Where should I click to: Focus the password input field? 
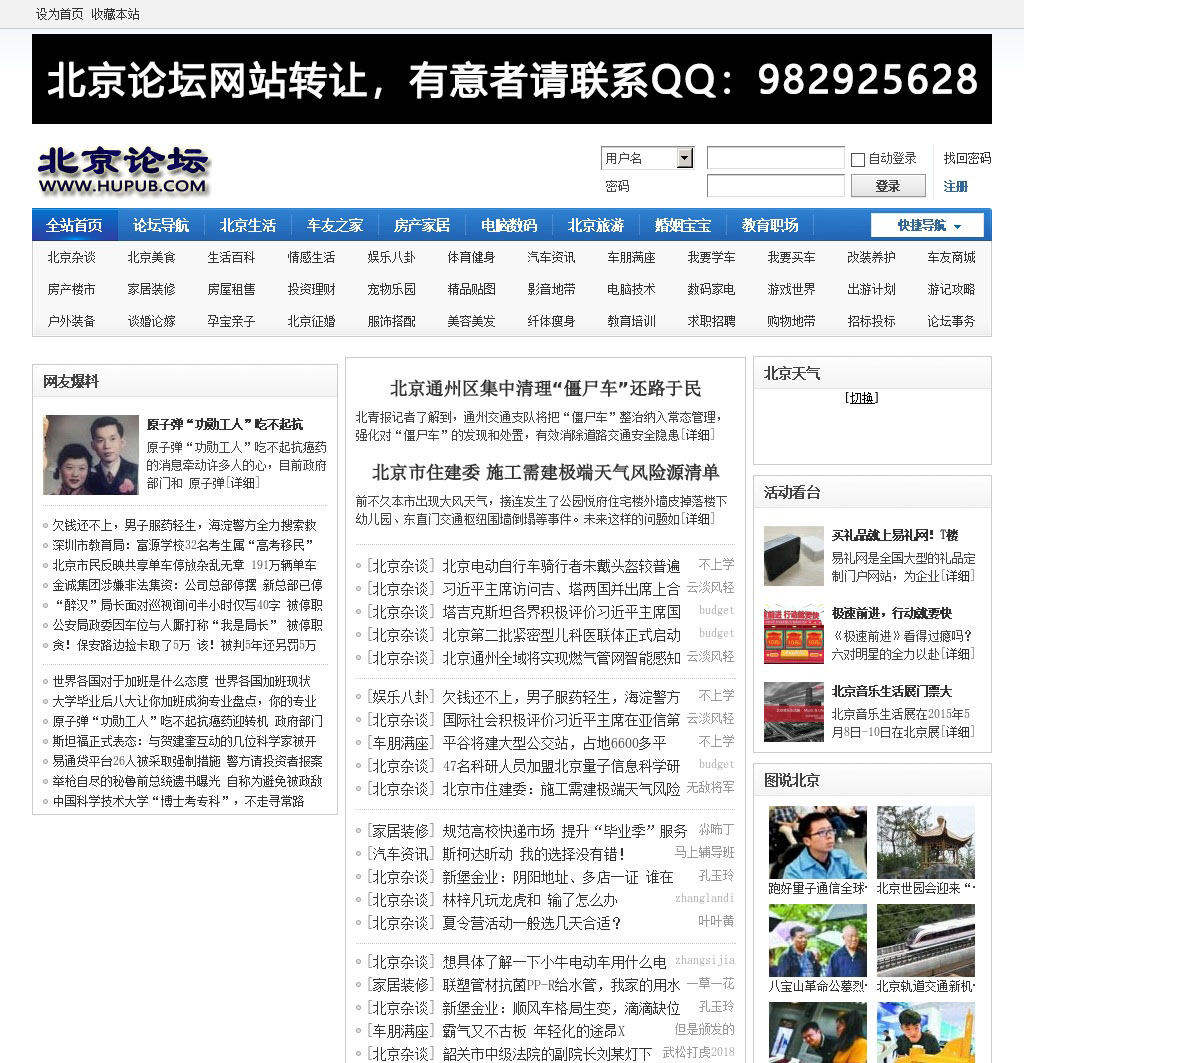pyautogui.click(x=775, y=186)
